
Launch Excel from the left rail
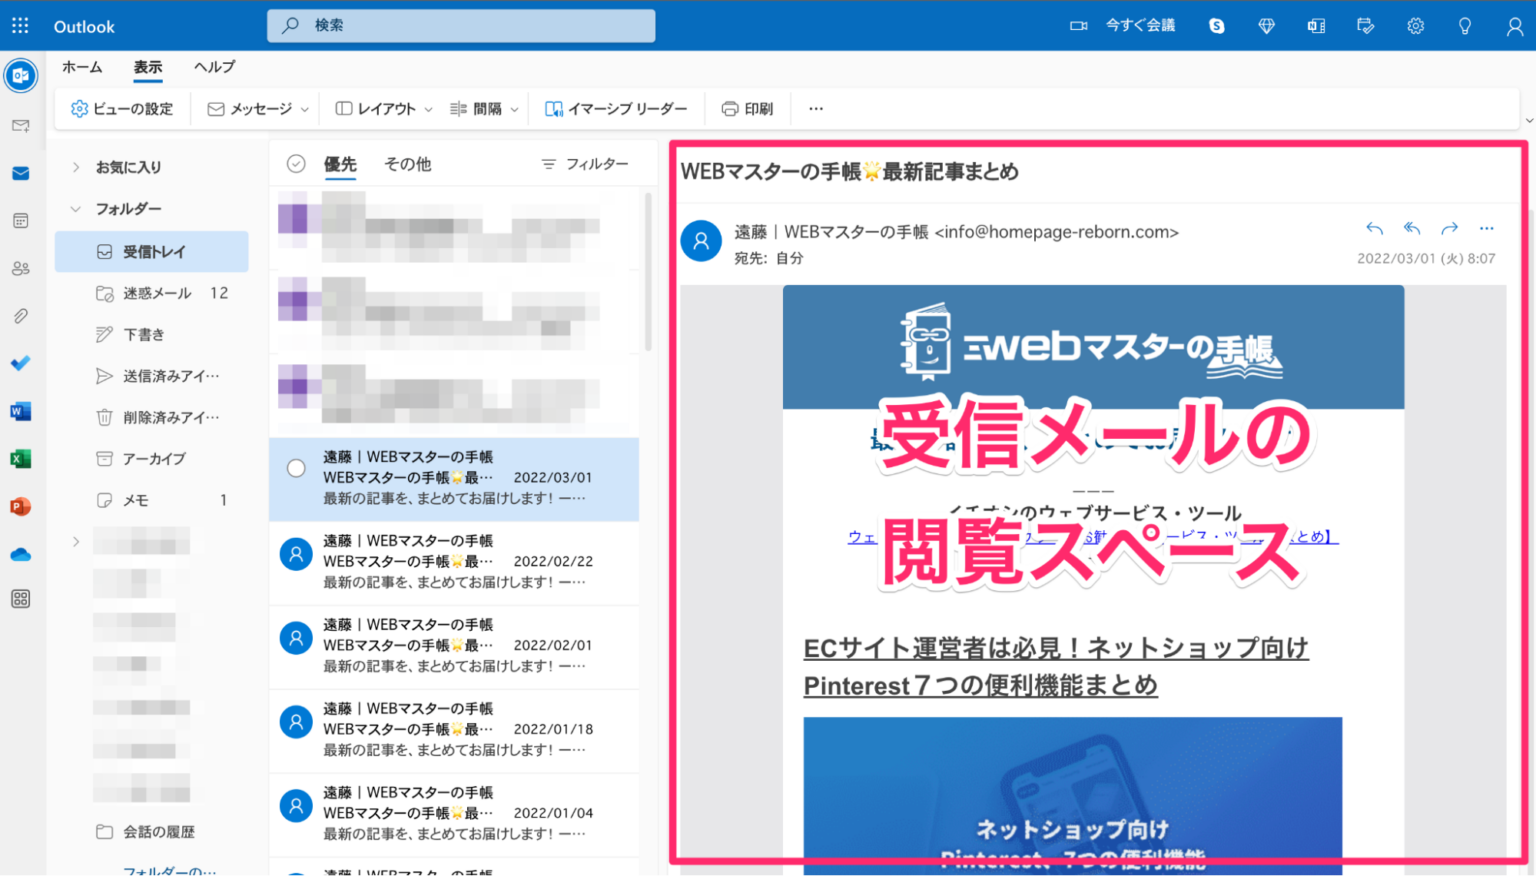[20, 459]
